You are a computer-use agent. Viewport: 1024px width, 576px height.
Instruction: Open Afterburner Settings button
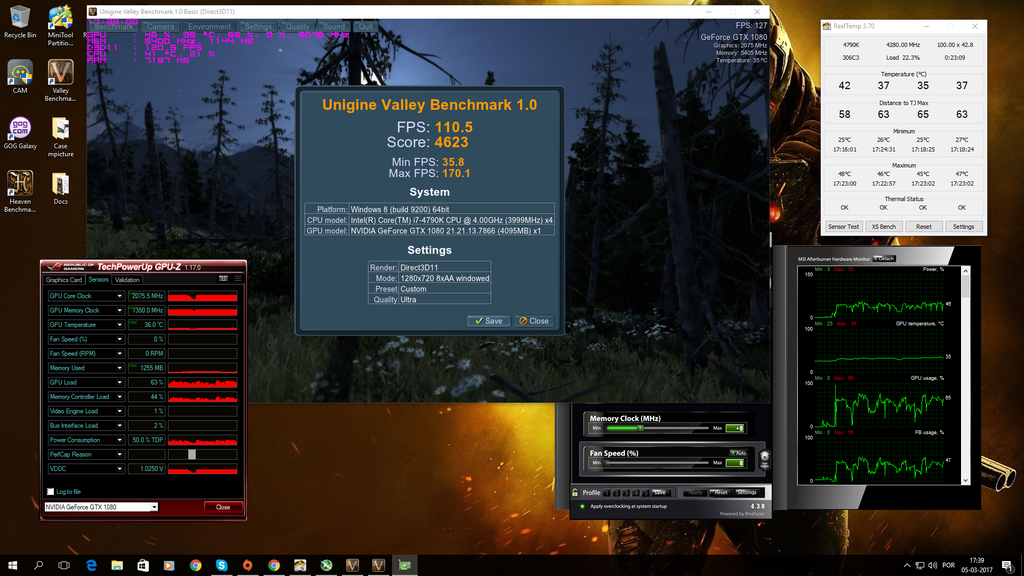746,492
